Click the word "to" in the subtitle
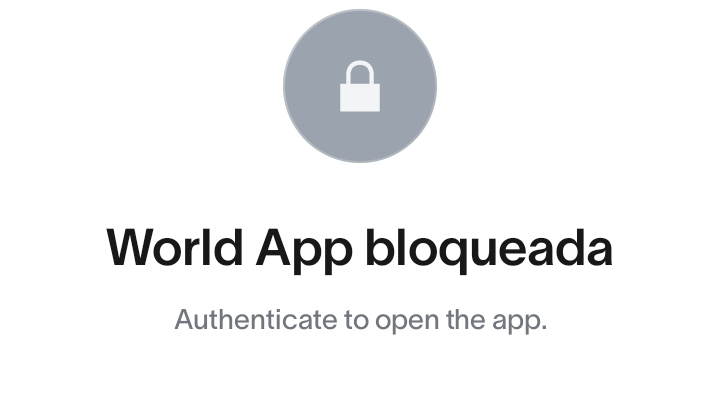This screenshot has width=720, height=404. 356,320
